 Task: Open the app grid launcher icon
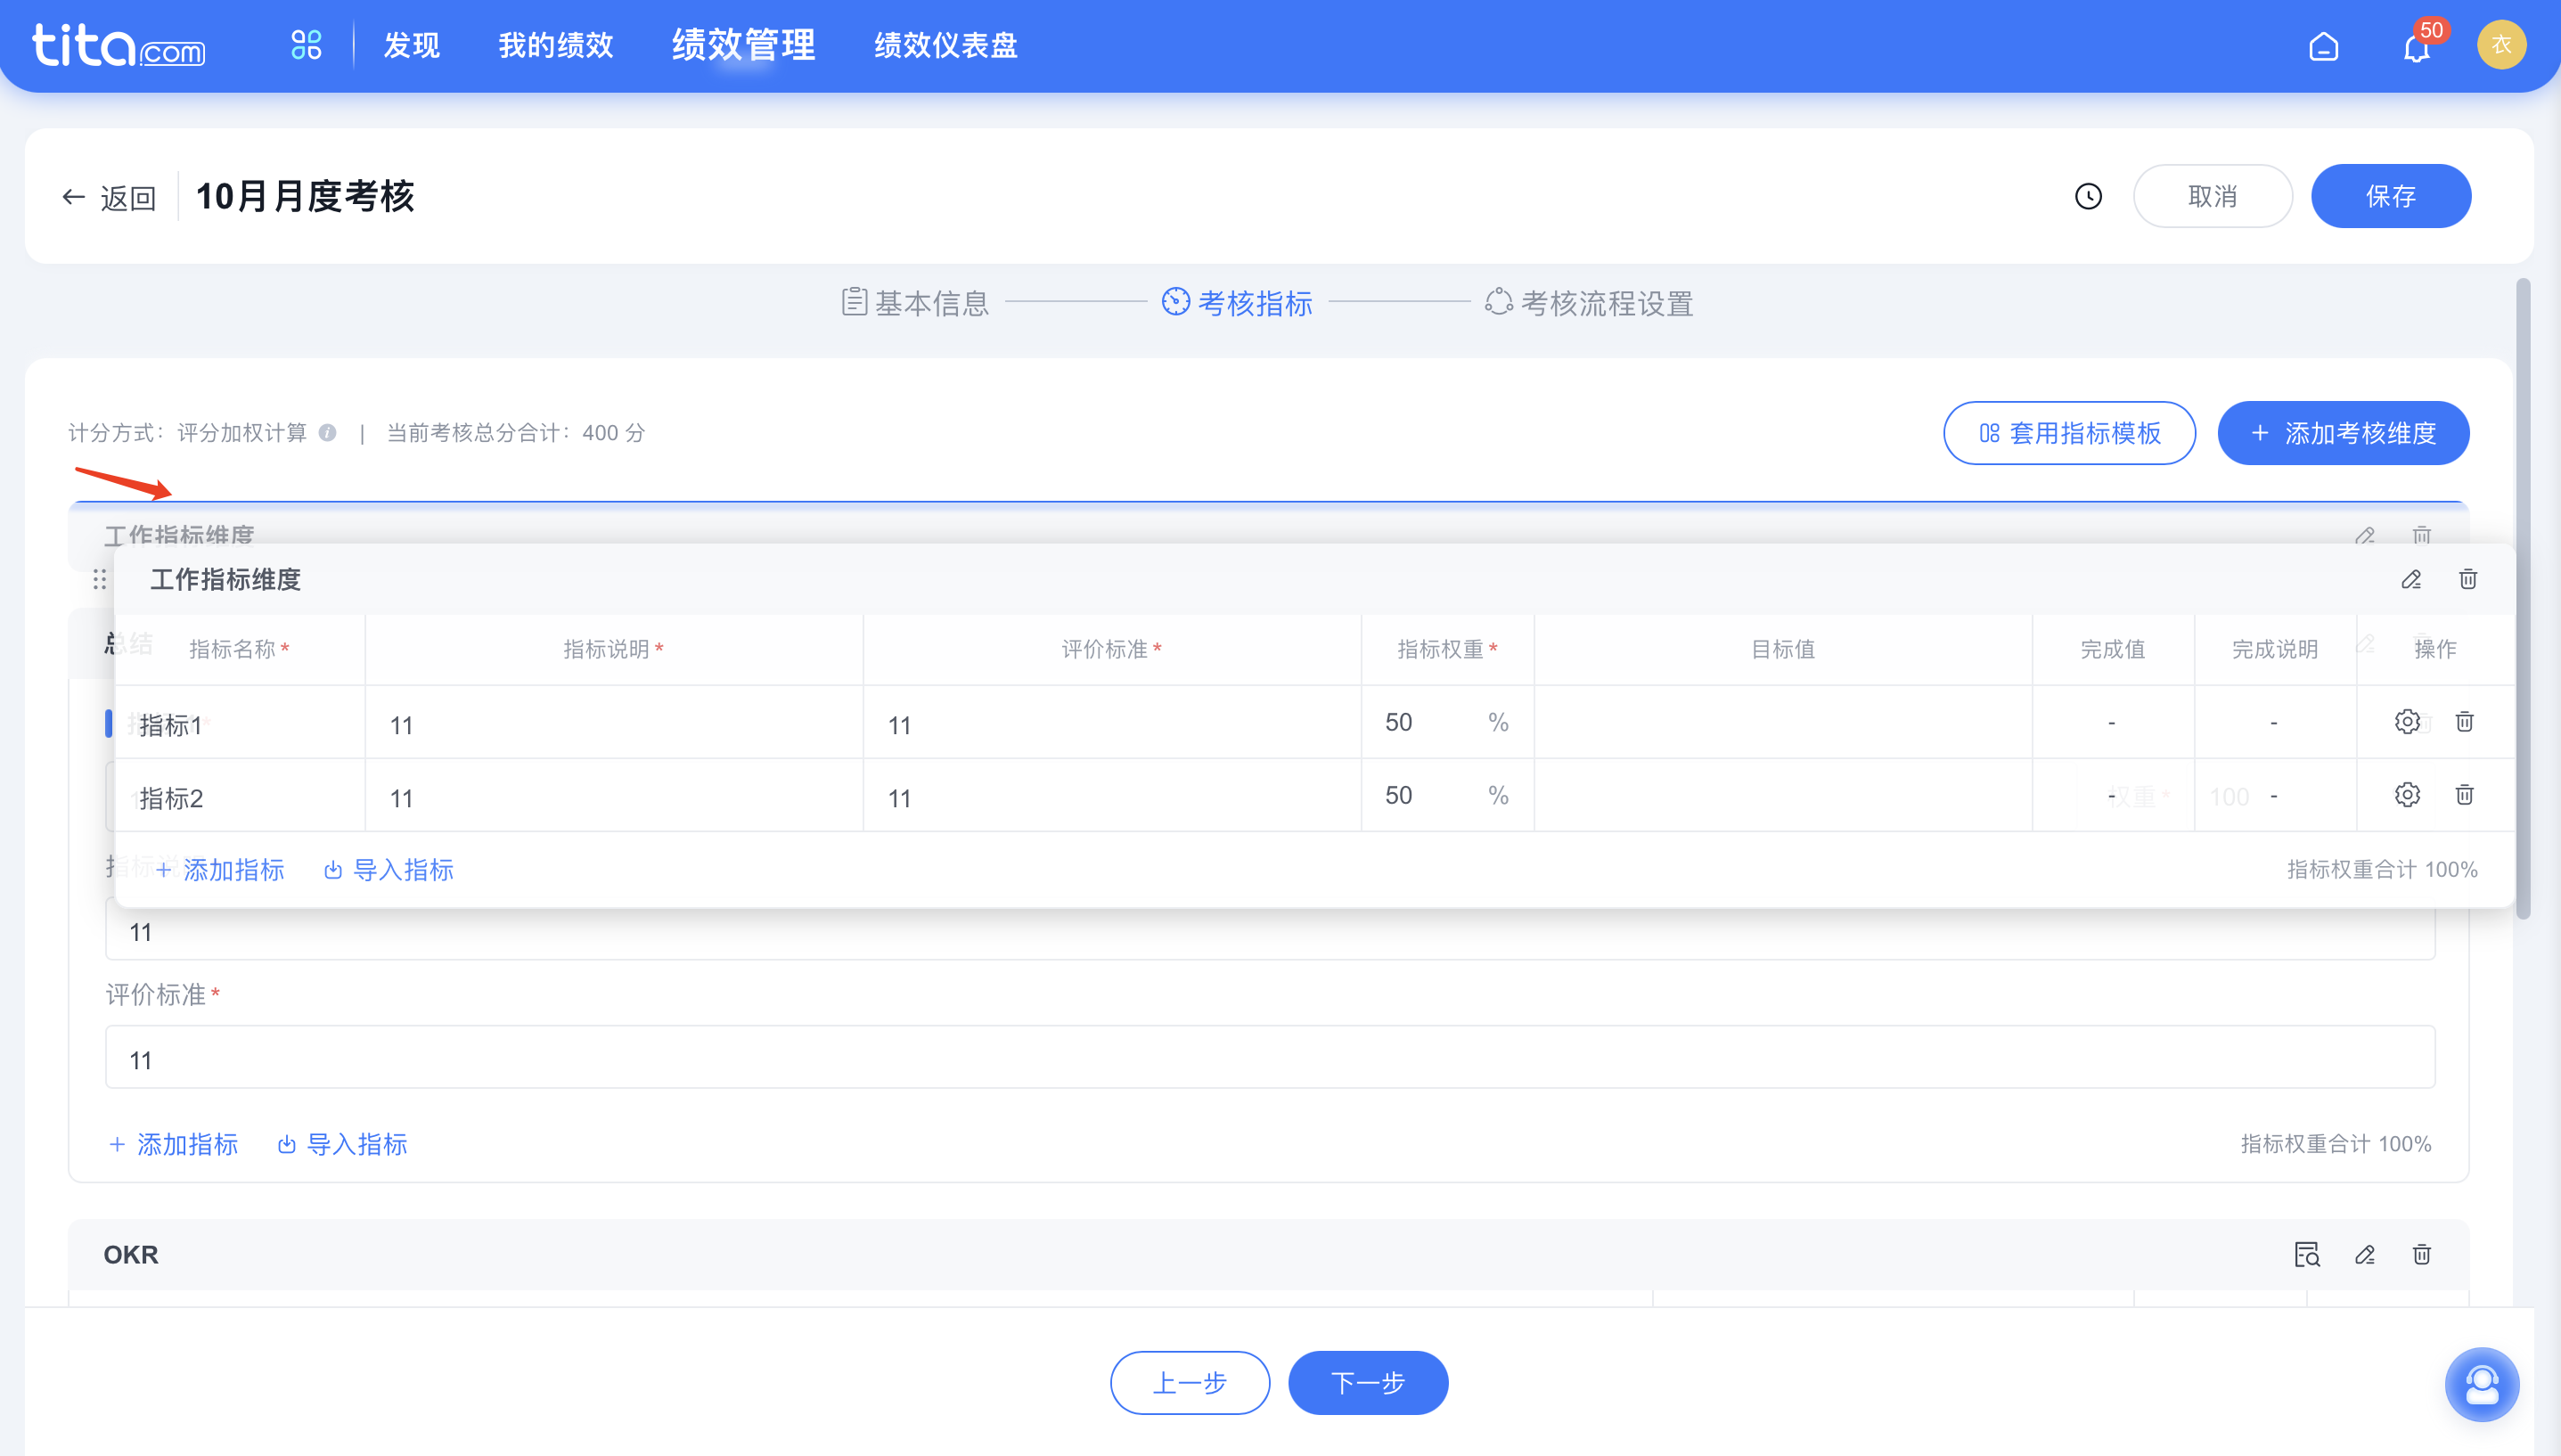coord(306,45)
